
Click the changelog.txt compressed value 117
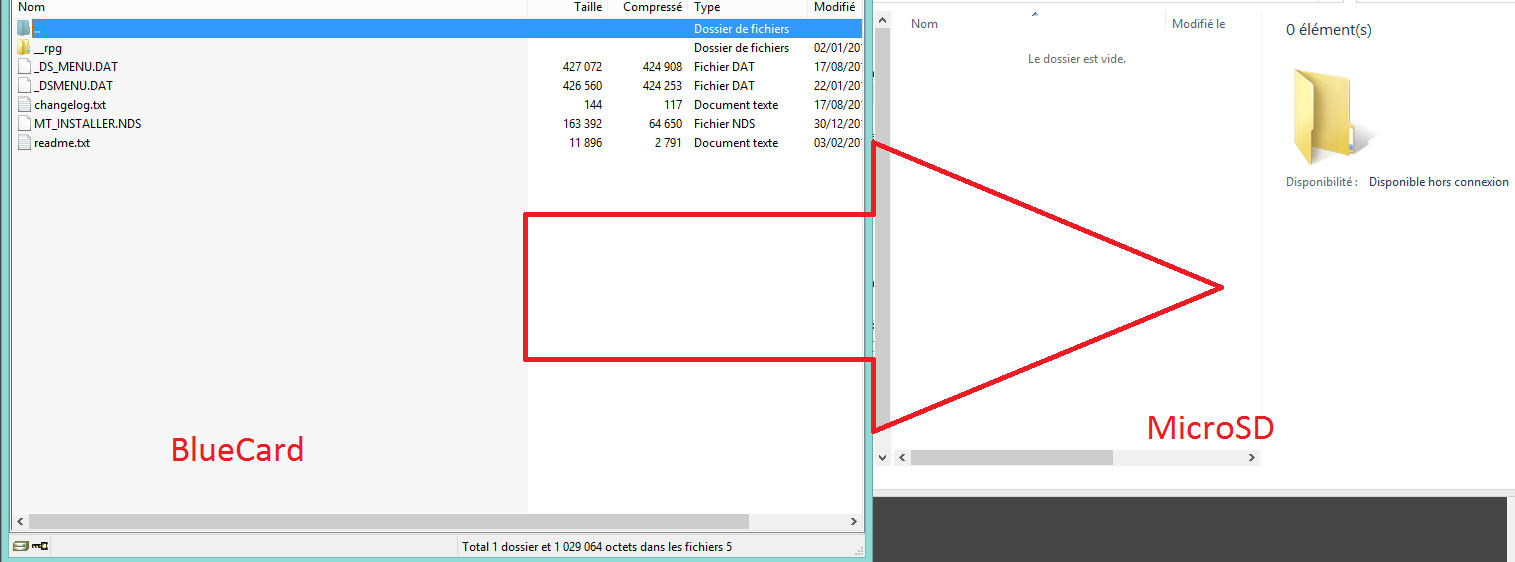click(x=673, y=105)
